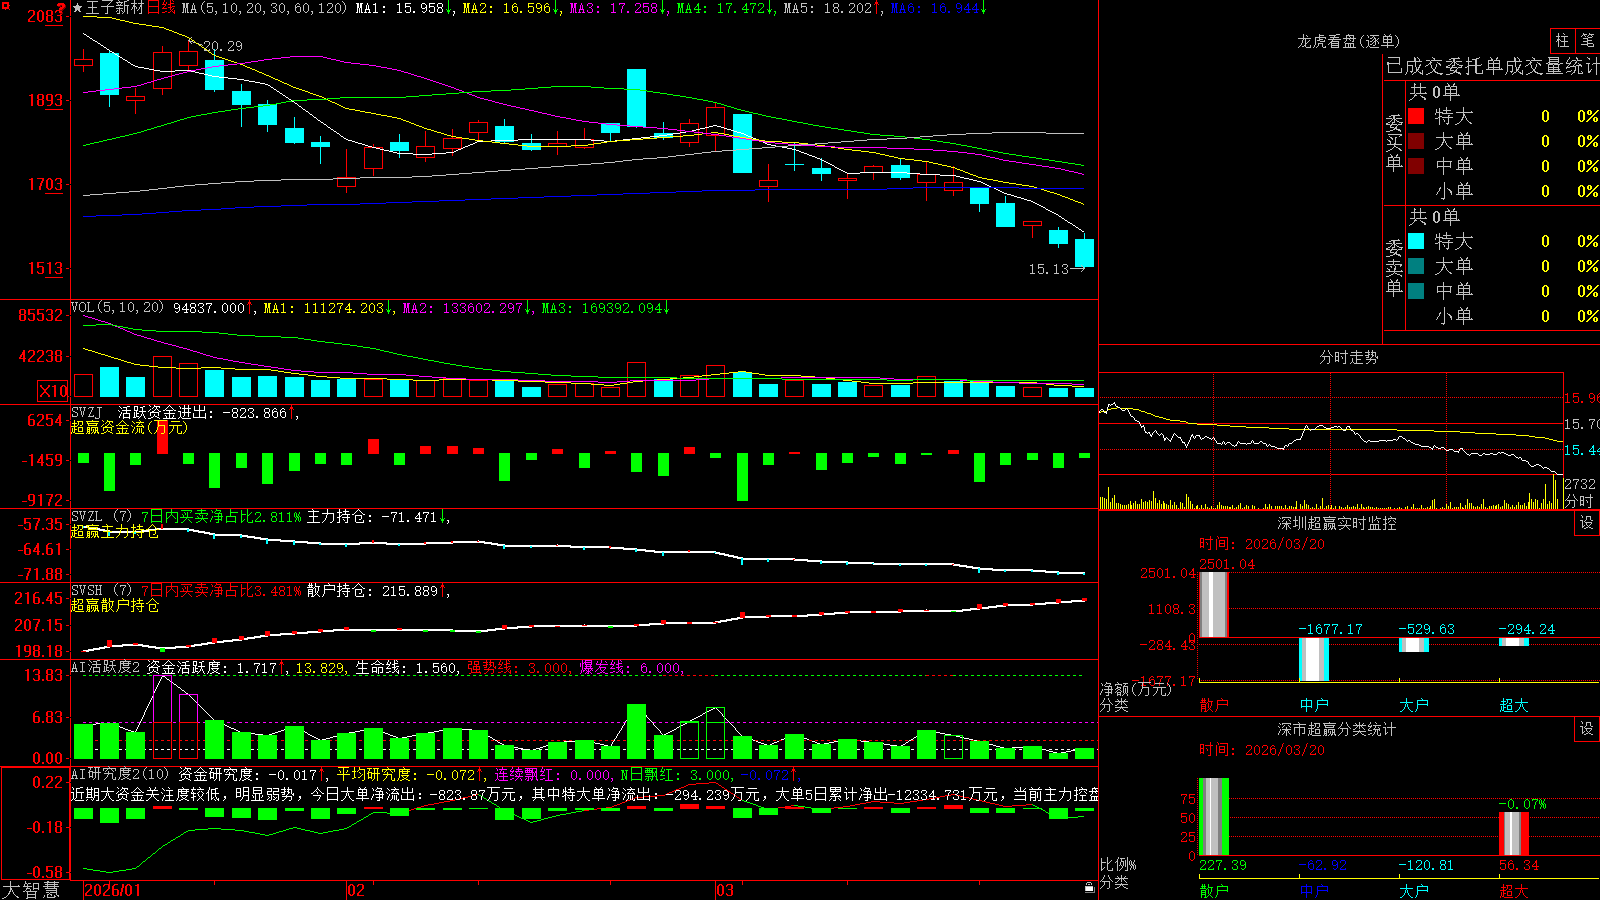This screenshot has width=1600, height=900.
Task: Click the 20.29 high price label
Action: (x=222, y=46)
